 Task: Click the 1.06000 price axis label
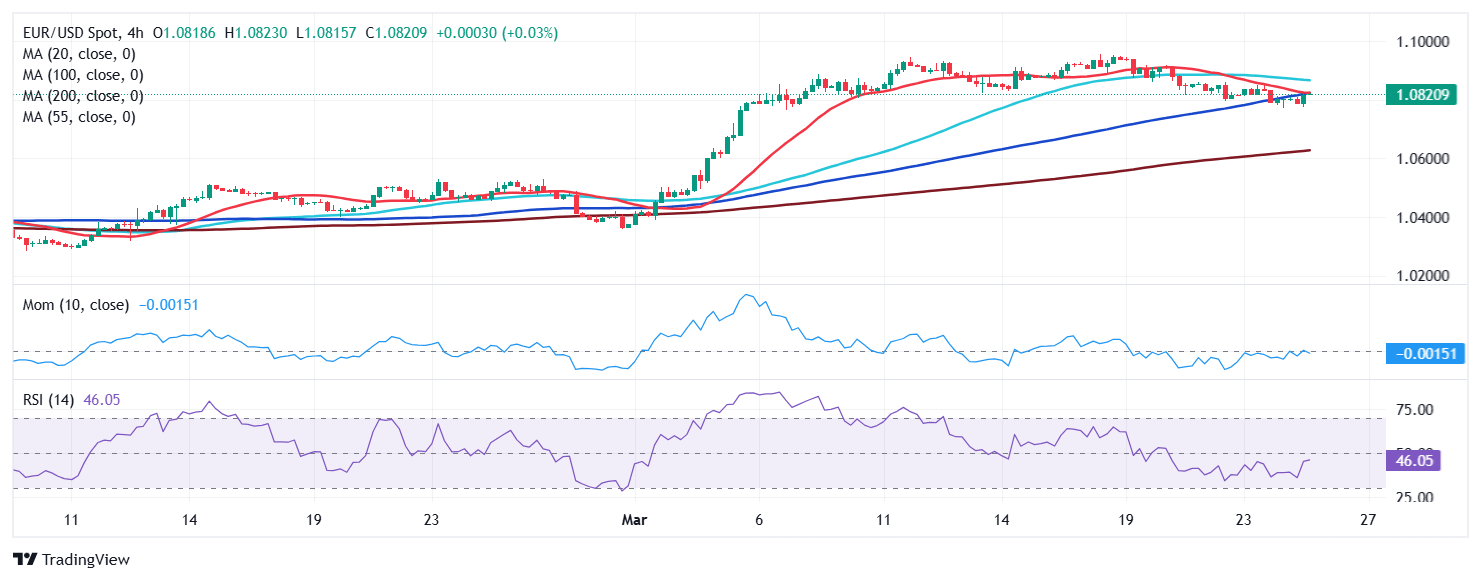tap(1425, 159)
